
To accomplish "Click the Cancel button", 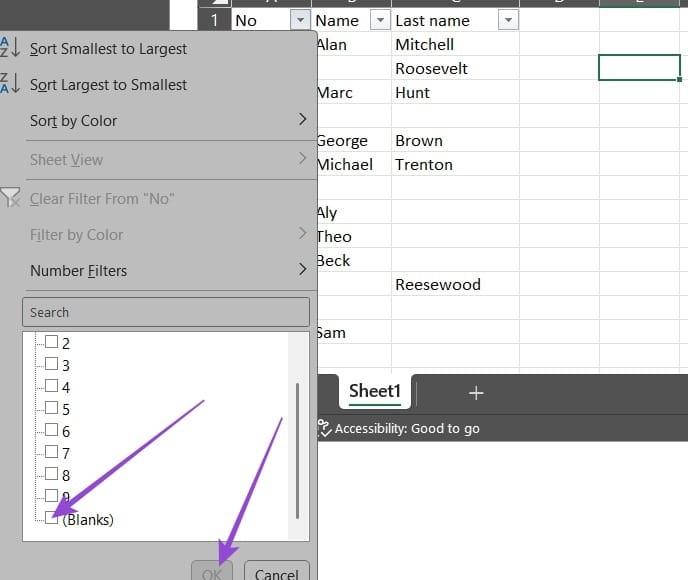I will (276, 571).
